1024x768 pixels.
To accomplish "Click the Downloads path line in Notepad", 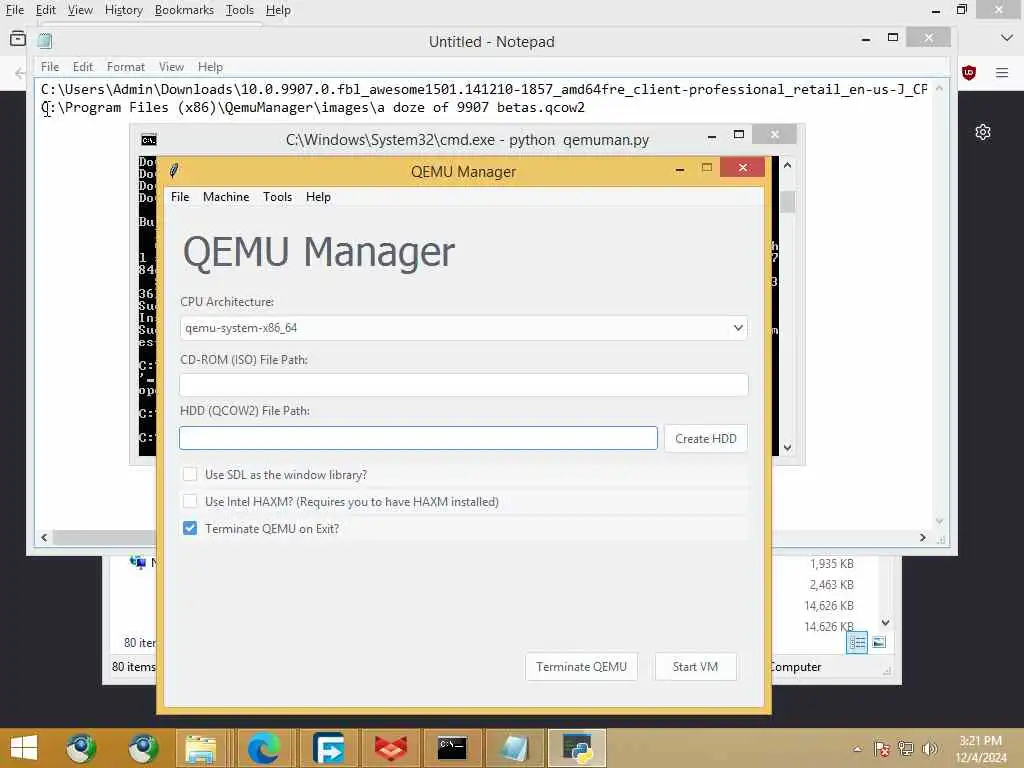I will [x=484, y=89].
